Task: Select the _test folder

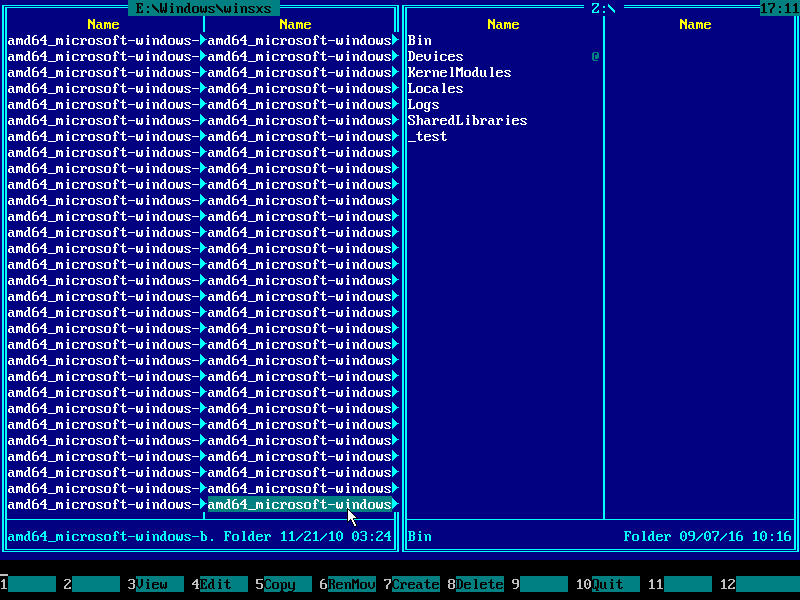Action: [x=428, y=136]
